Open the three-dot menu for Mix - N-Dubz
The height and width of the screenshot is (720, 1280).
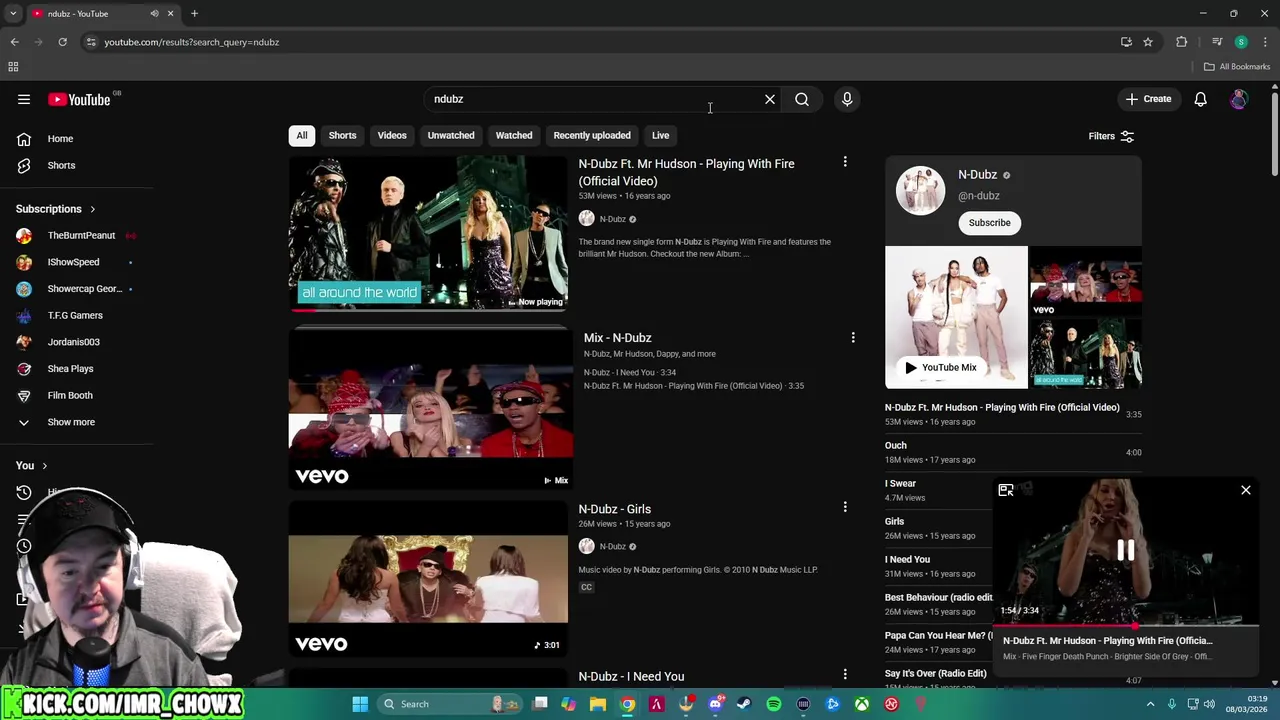[x=853, y=338]
